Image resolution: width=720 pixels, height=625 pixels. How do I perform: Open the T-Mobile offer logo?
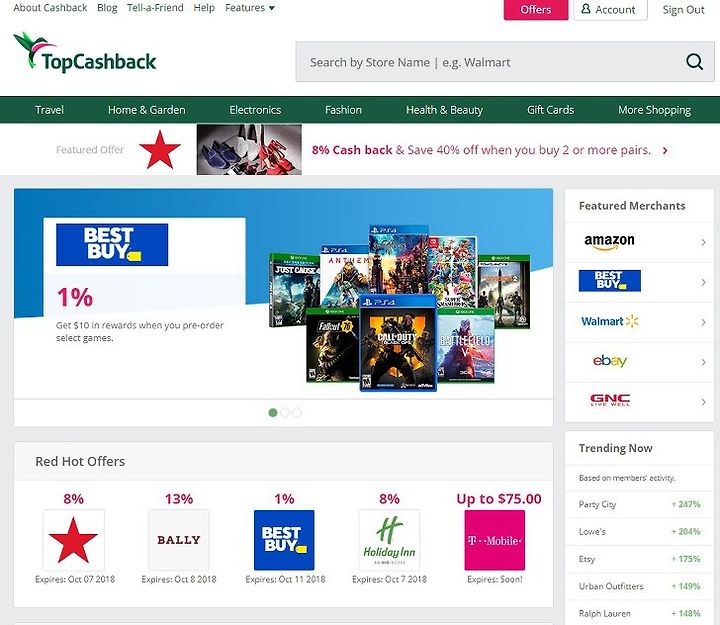coord(495,540)
